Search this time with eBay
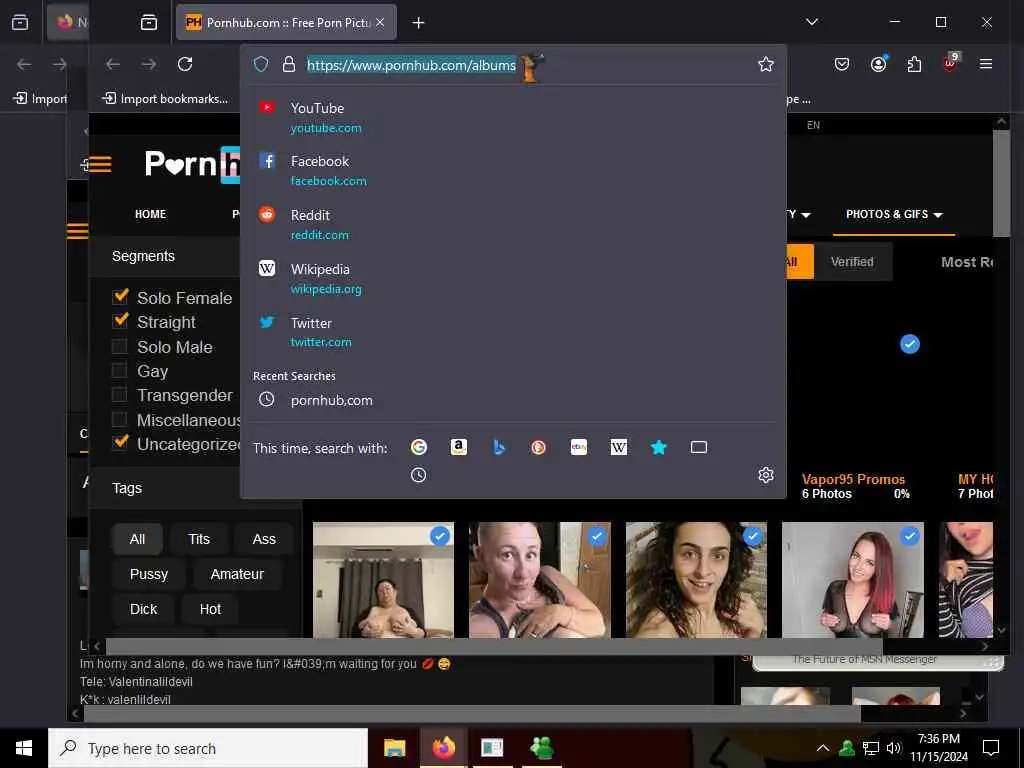 tap(579, 447)
